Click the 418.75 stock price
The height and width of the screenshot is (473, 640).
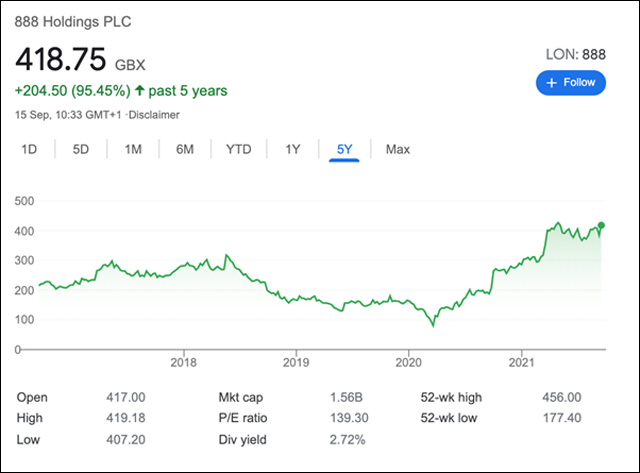click(60, 59)
